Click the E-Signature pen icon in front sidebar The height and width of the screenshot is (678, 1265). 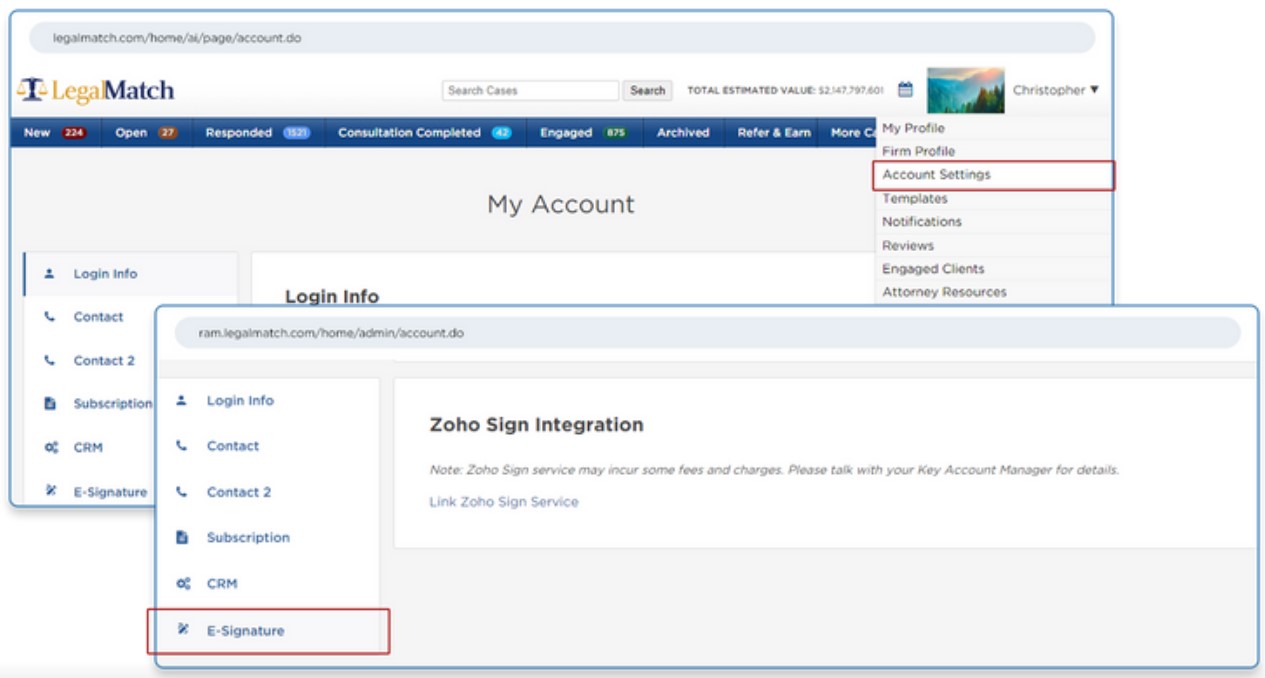tap(182, 630)
